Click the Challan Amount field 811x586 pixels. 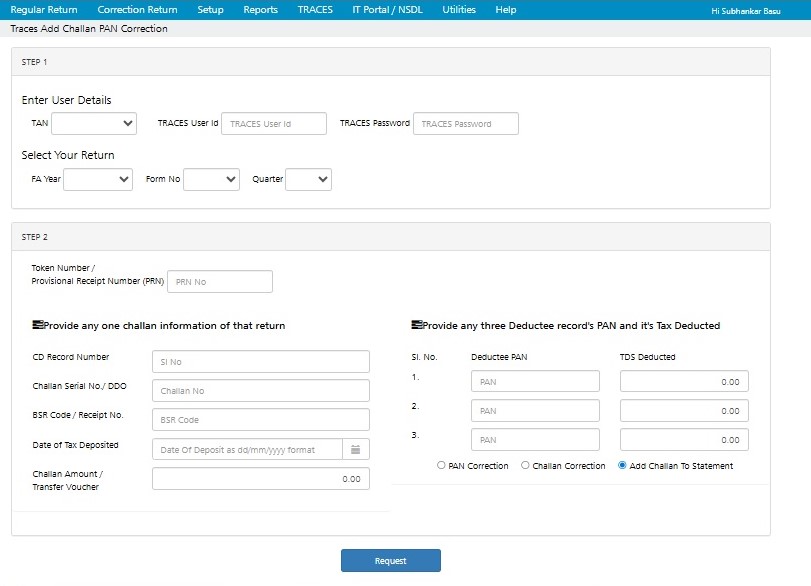pyautogui.click(x=261, y=479)
